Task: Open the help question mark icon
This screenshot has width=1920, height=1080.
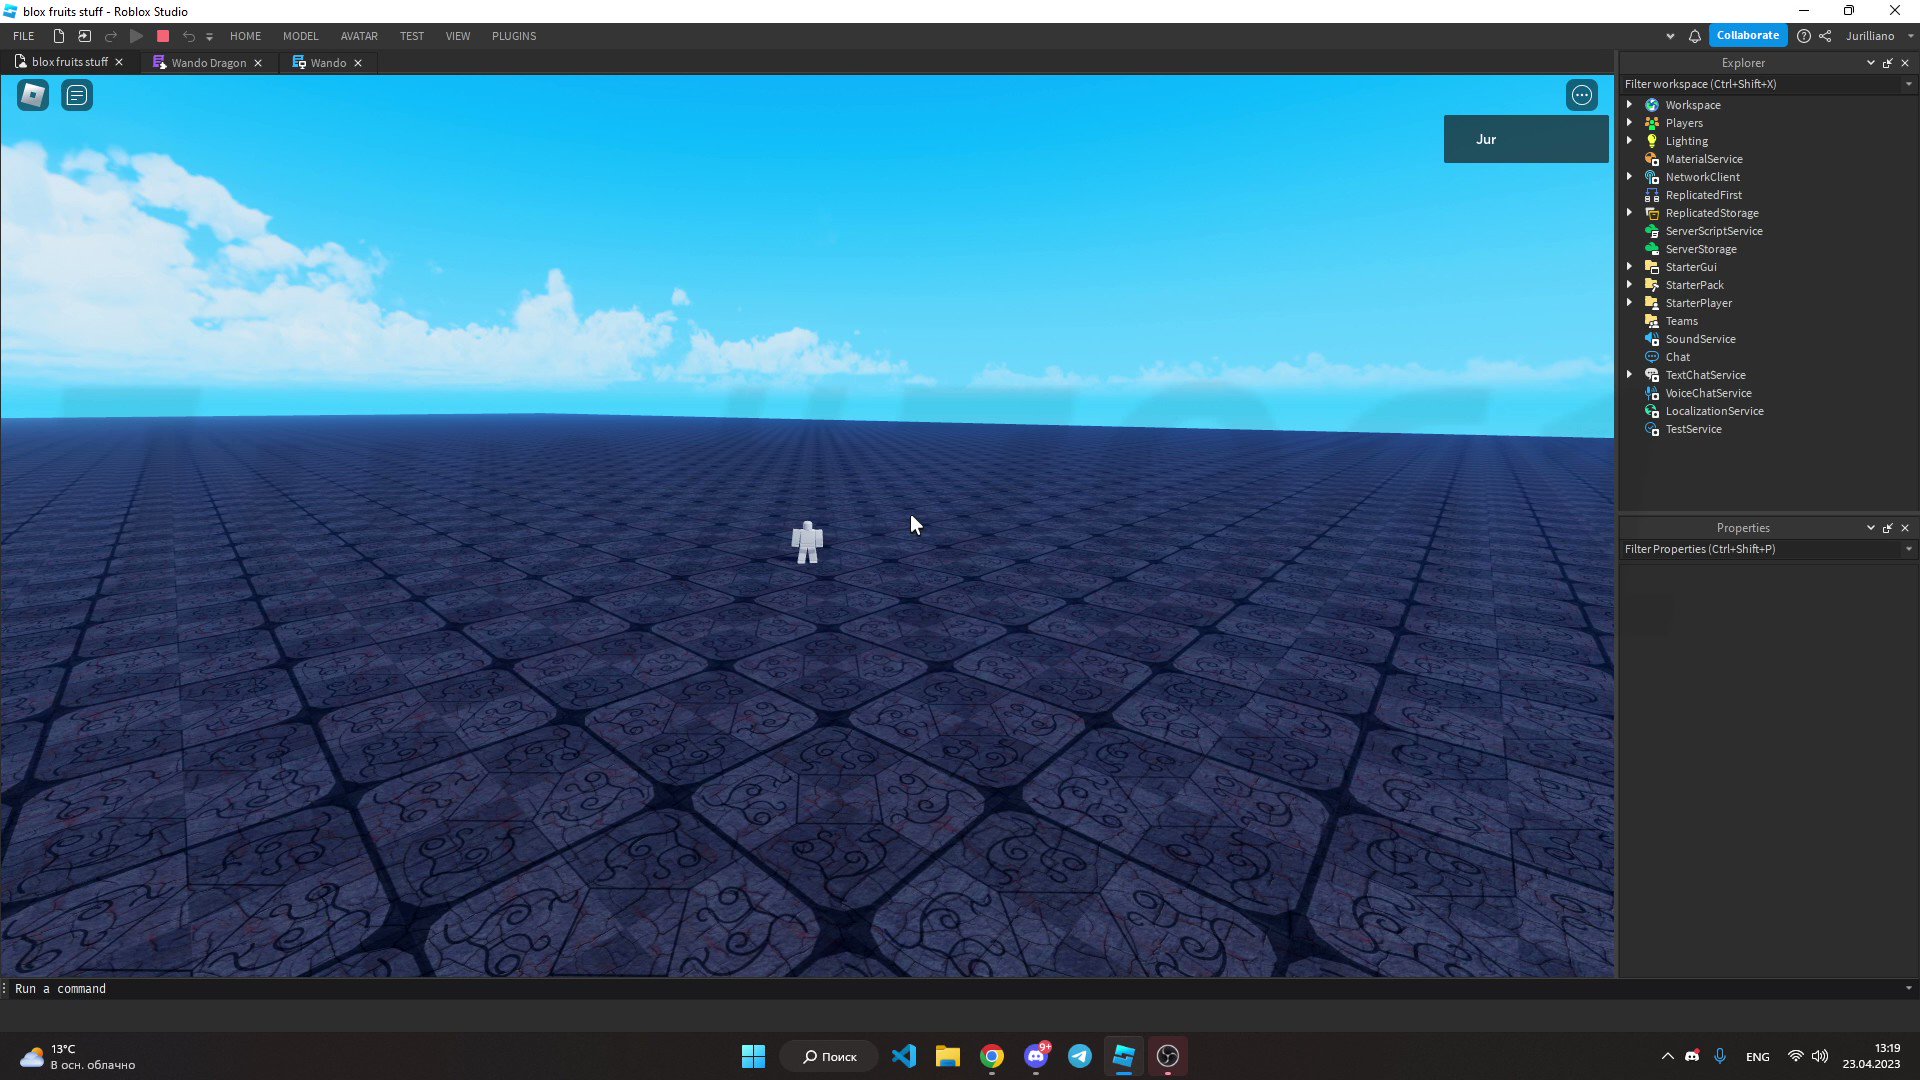Action: click(x=1803, y=36)
